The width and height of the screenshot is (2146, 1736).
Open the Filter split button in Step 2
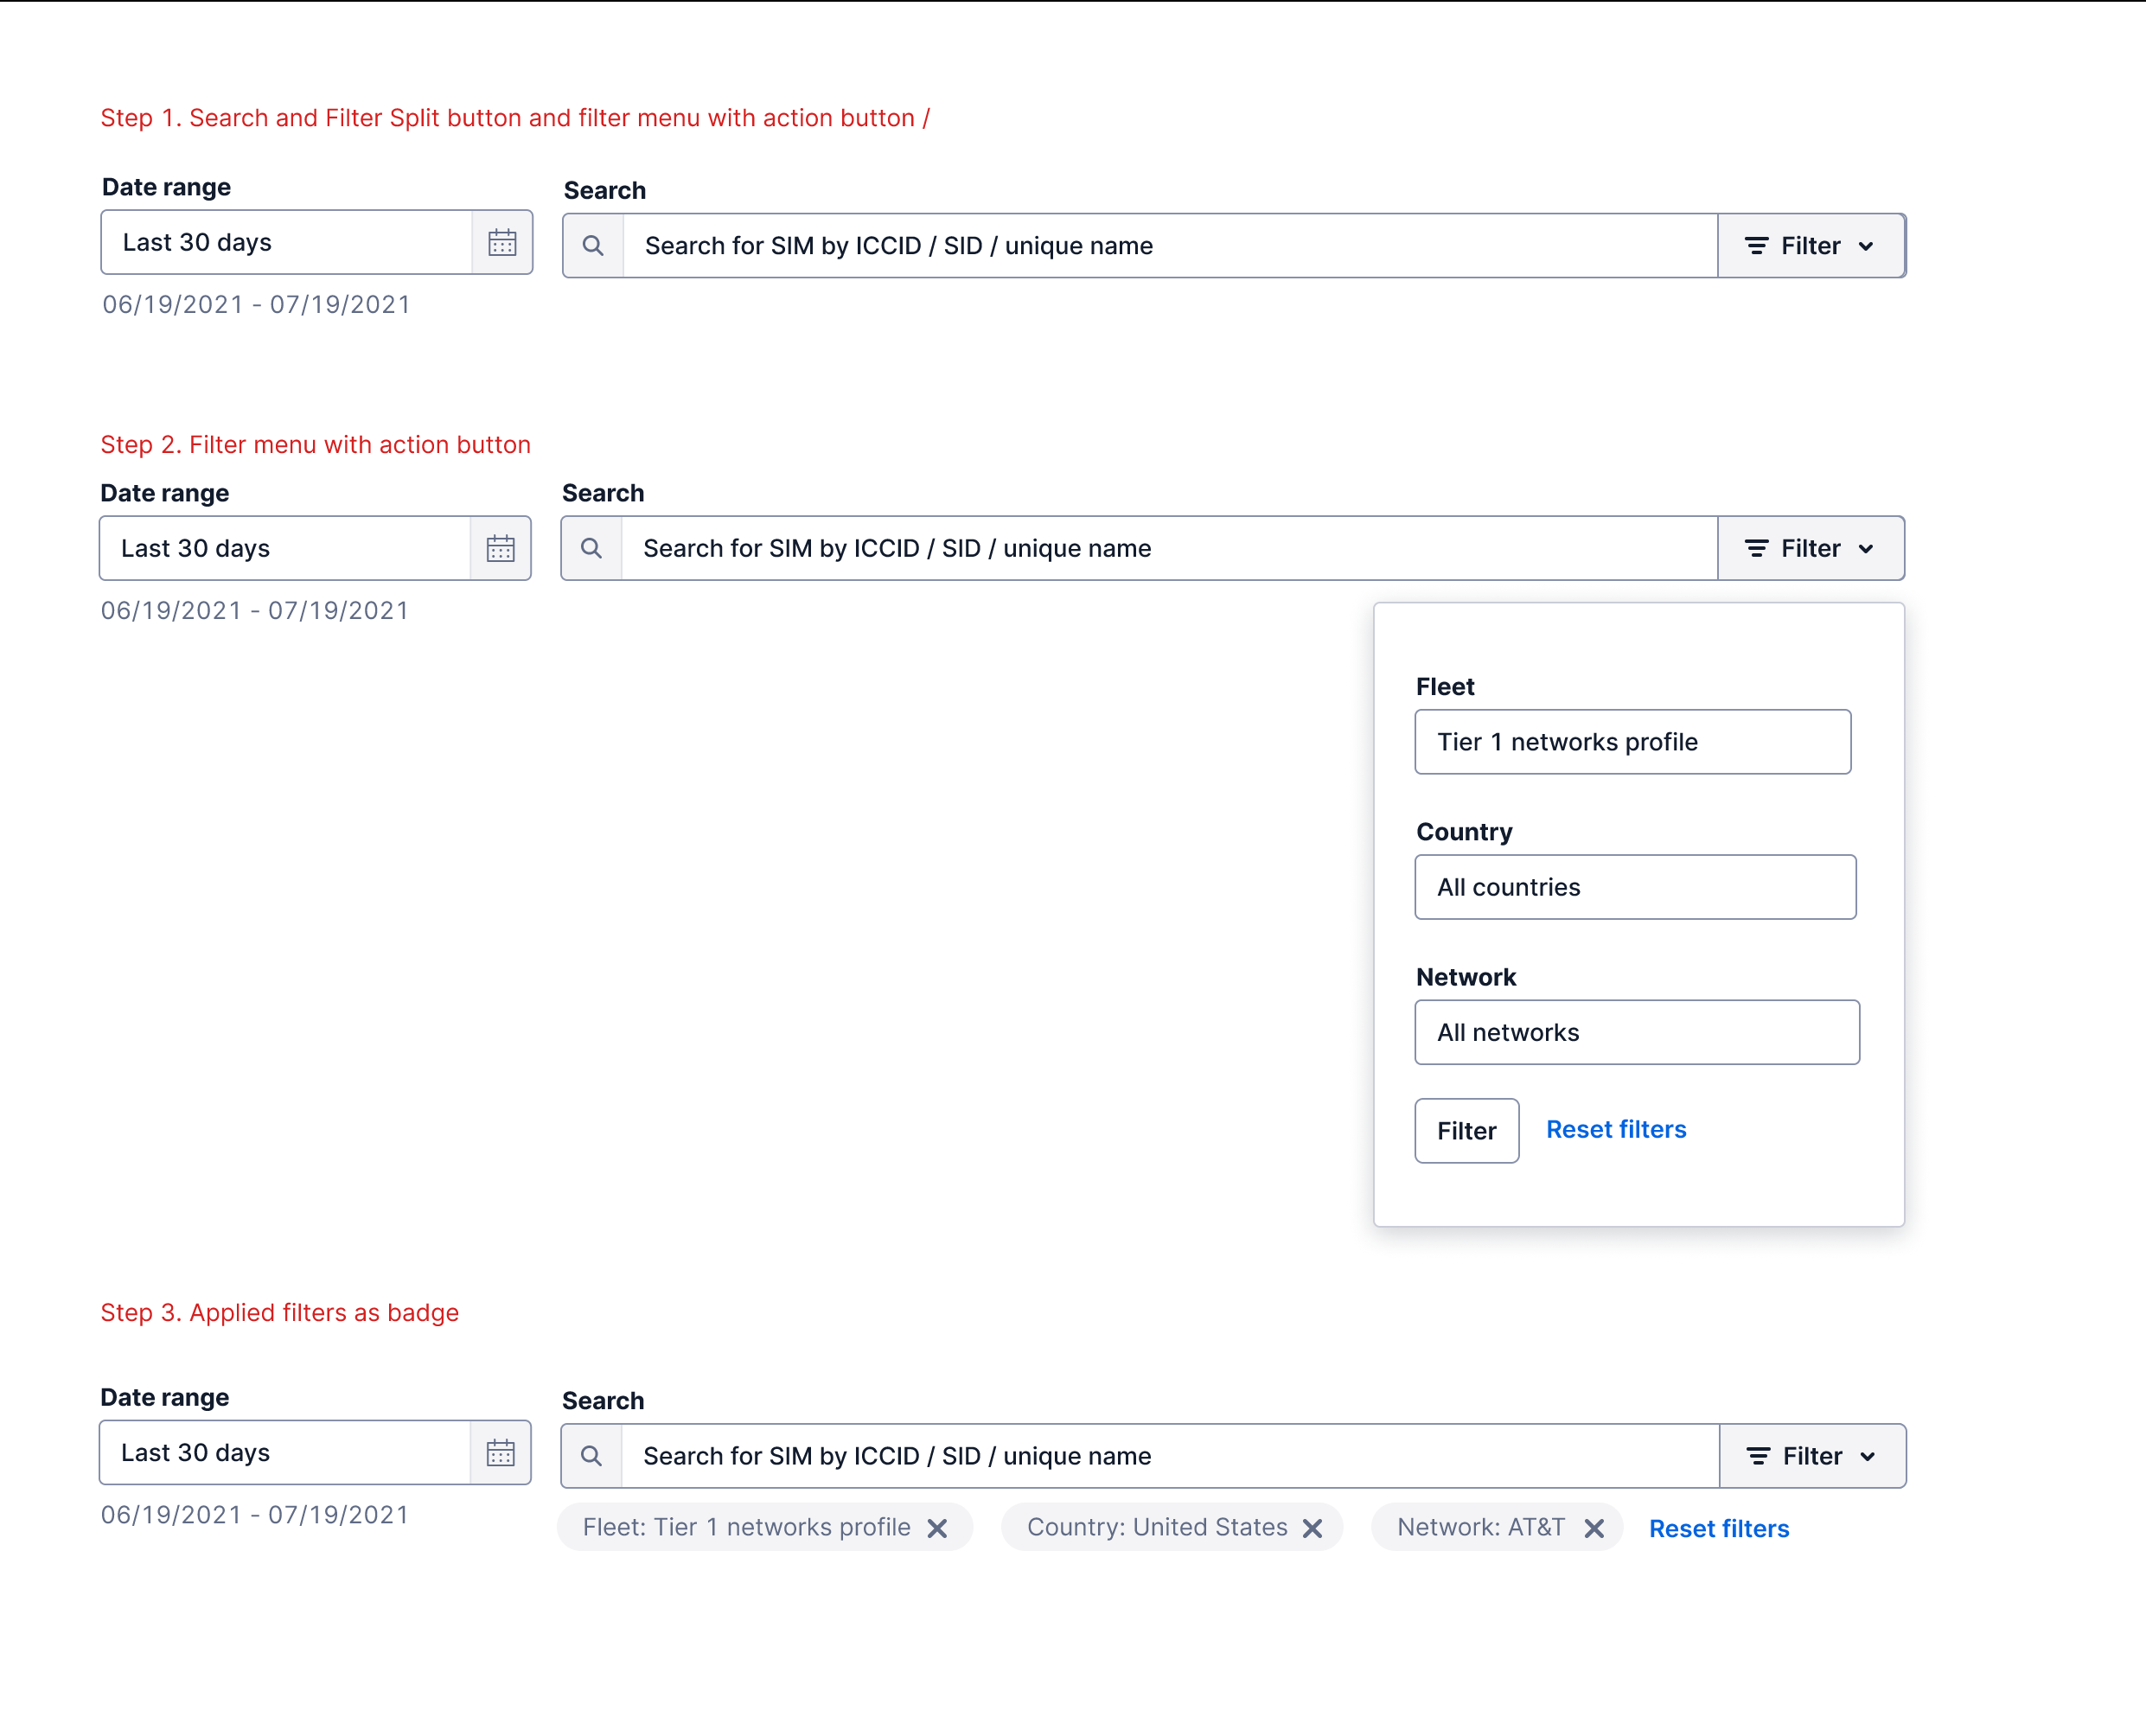[1811, 549]
